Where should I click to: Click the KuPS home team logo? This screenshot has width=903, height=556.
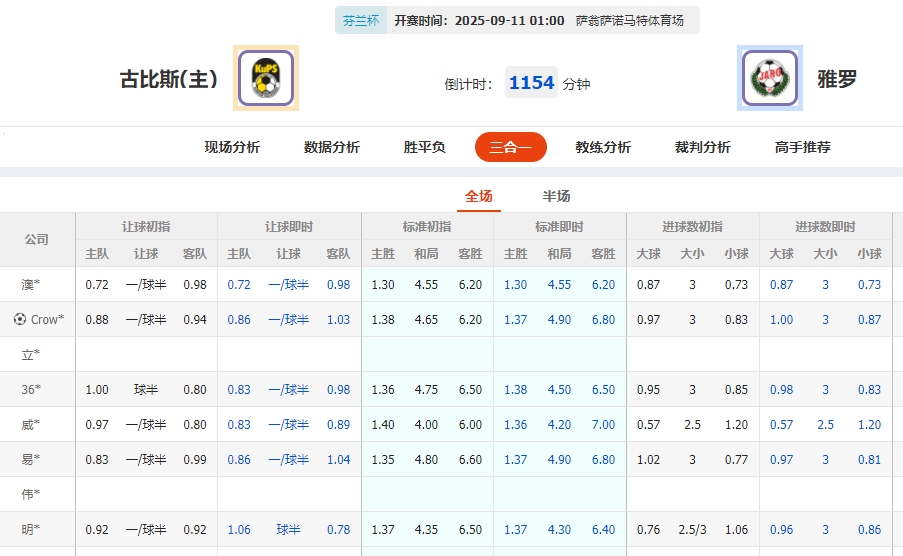tap(266, 78)
